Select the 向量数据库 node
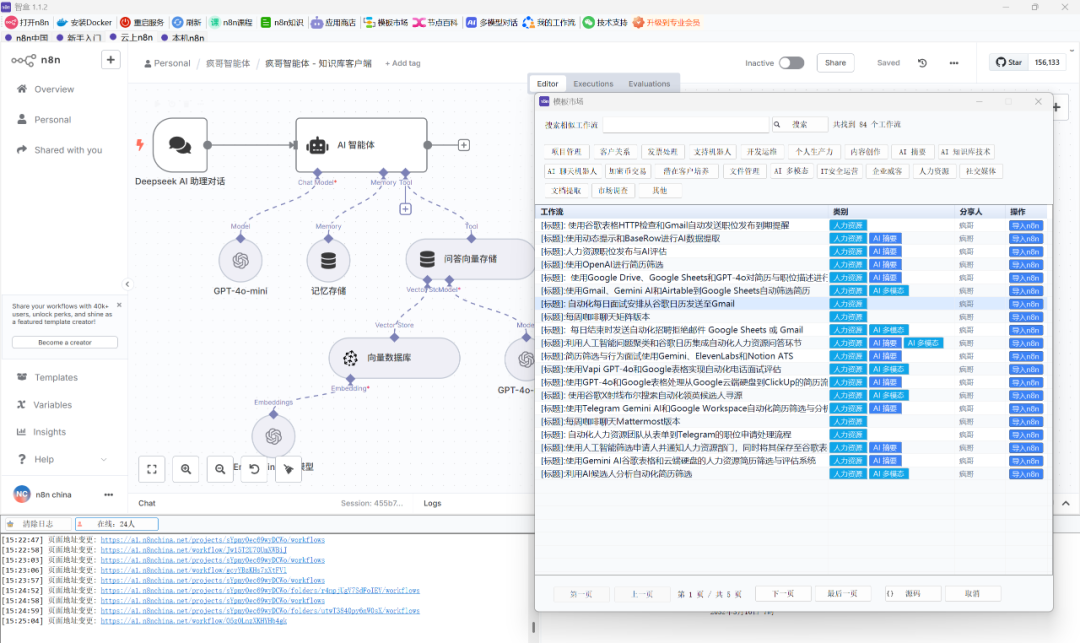1080x643 pixels. point(394,357)
